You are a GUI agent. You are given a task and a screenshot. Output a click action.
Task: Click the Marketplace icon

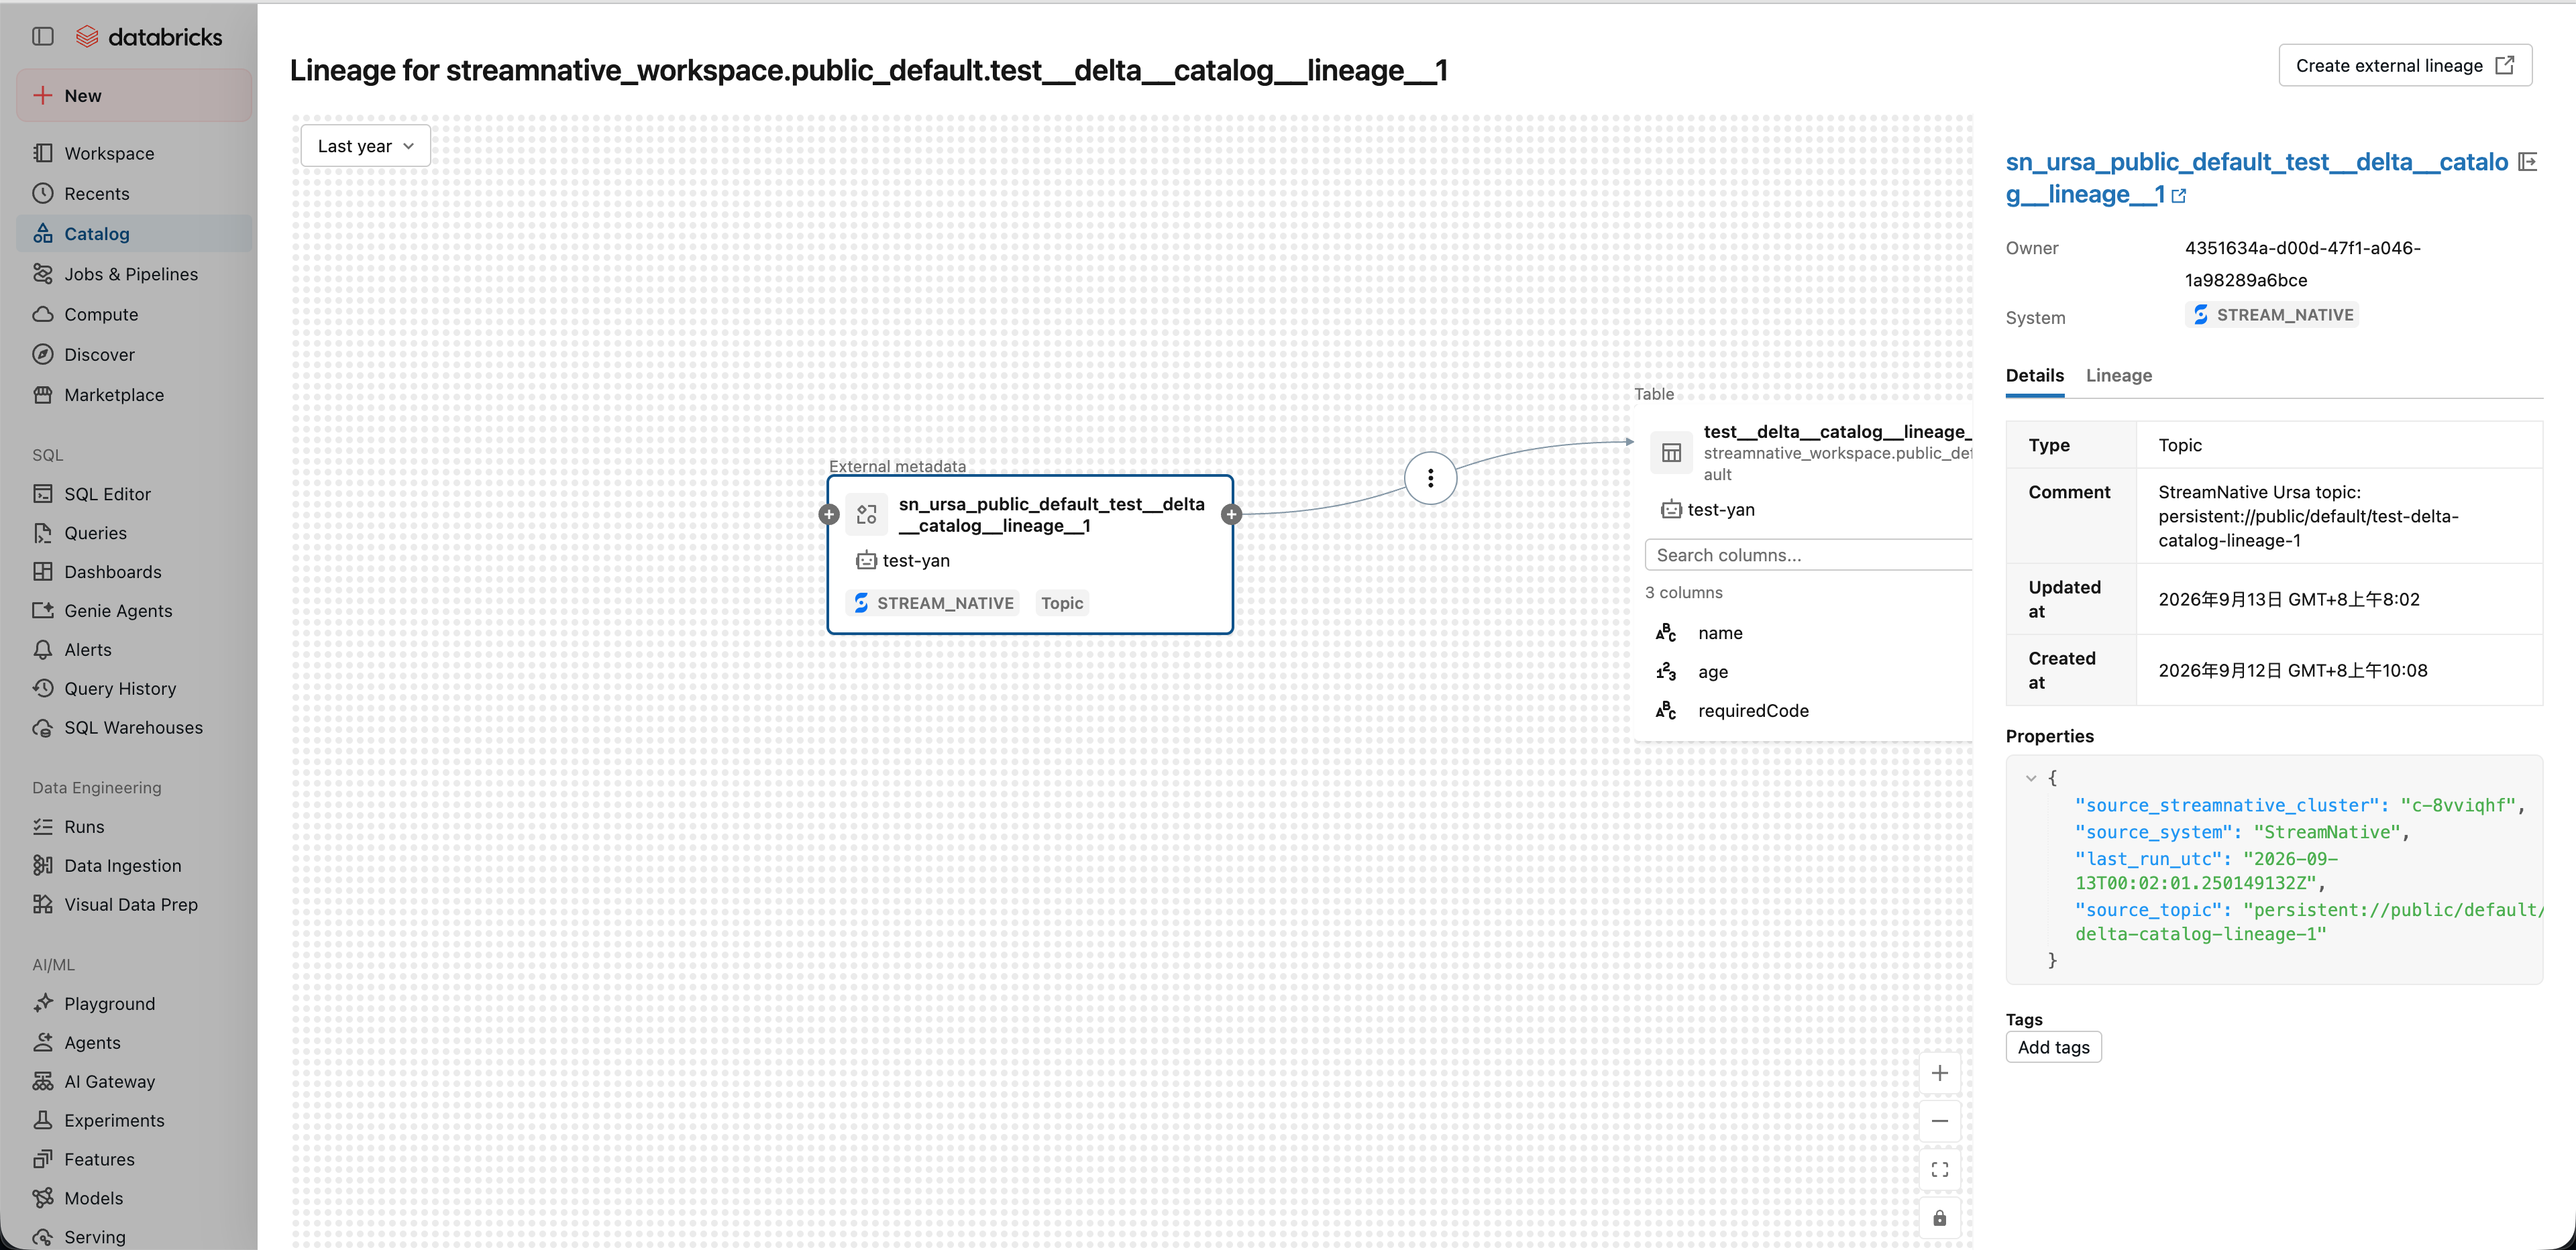[43, 394]
